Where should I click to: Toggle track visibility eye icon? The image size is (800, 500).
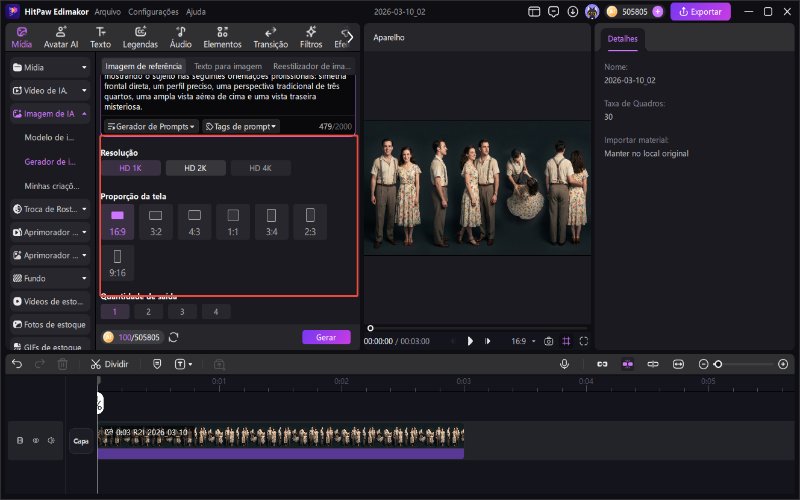(x=35, y=440)
